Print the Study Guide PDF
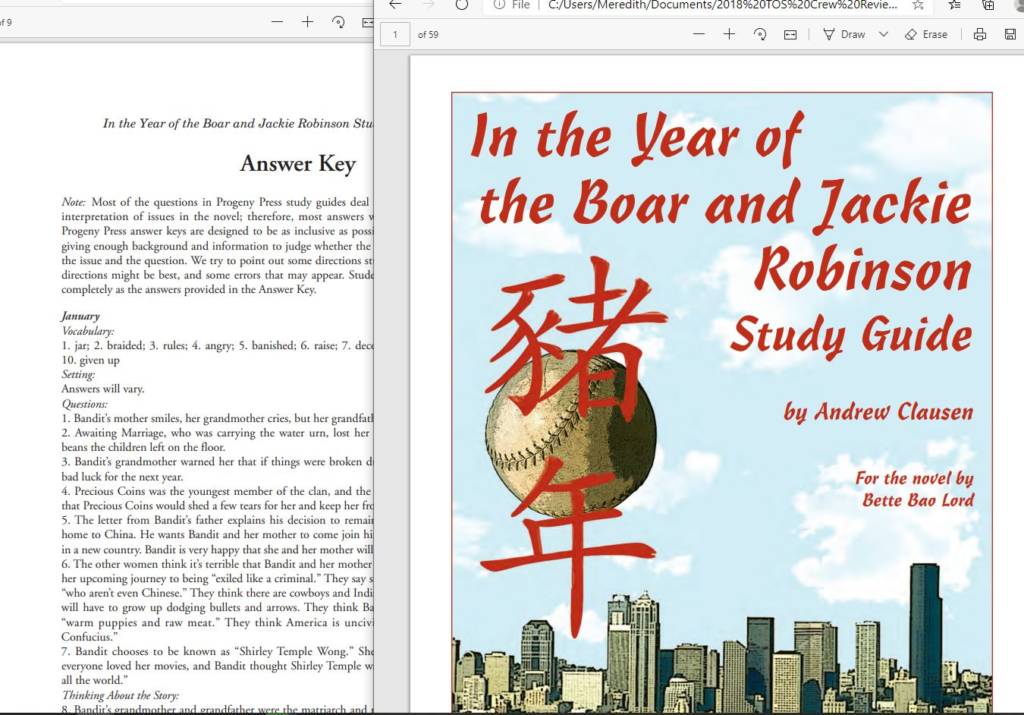The image size is (1024, 715). click(x=980, y=35)
